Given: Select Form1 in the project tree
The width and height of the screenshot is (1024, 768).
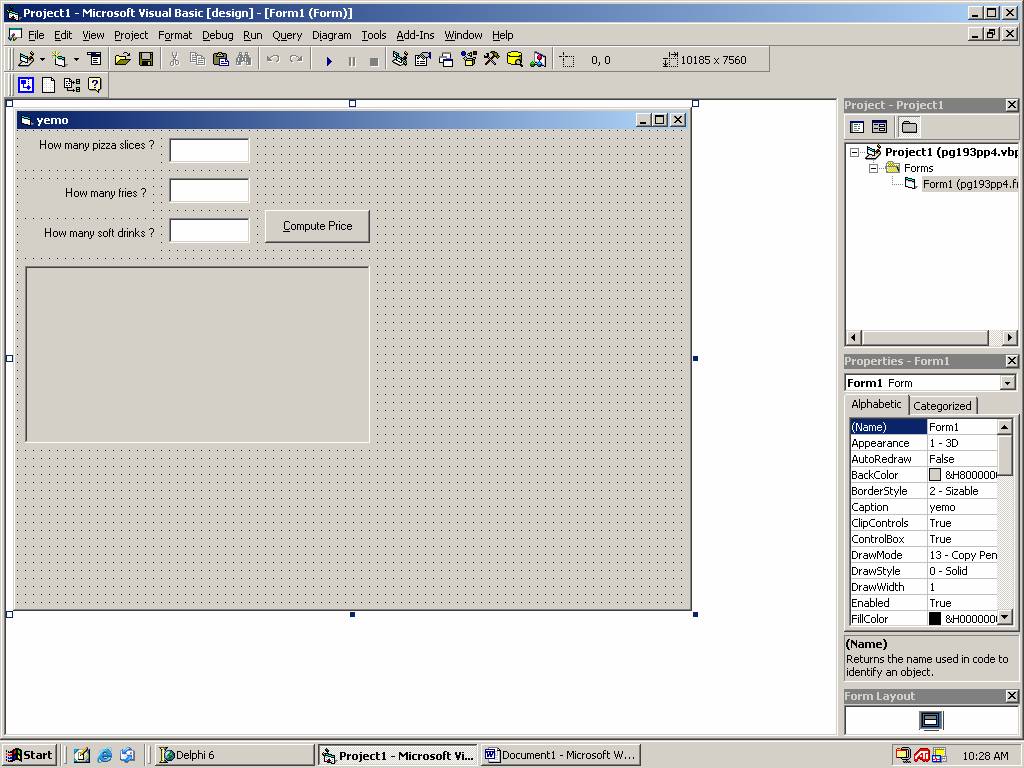Looking at the screenshot, I should (x=968, y=184).
